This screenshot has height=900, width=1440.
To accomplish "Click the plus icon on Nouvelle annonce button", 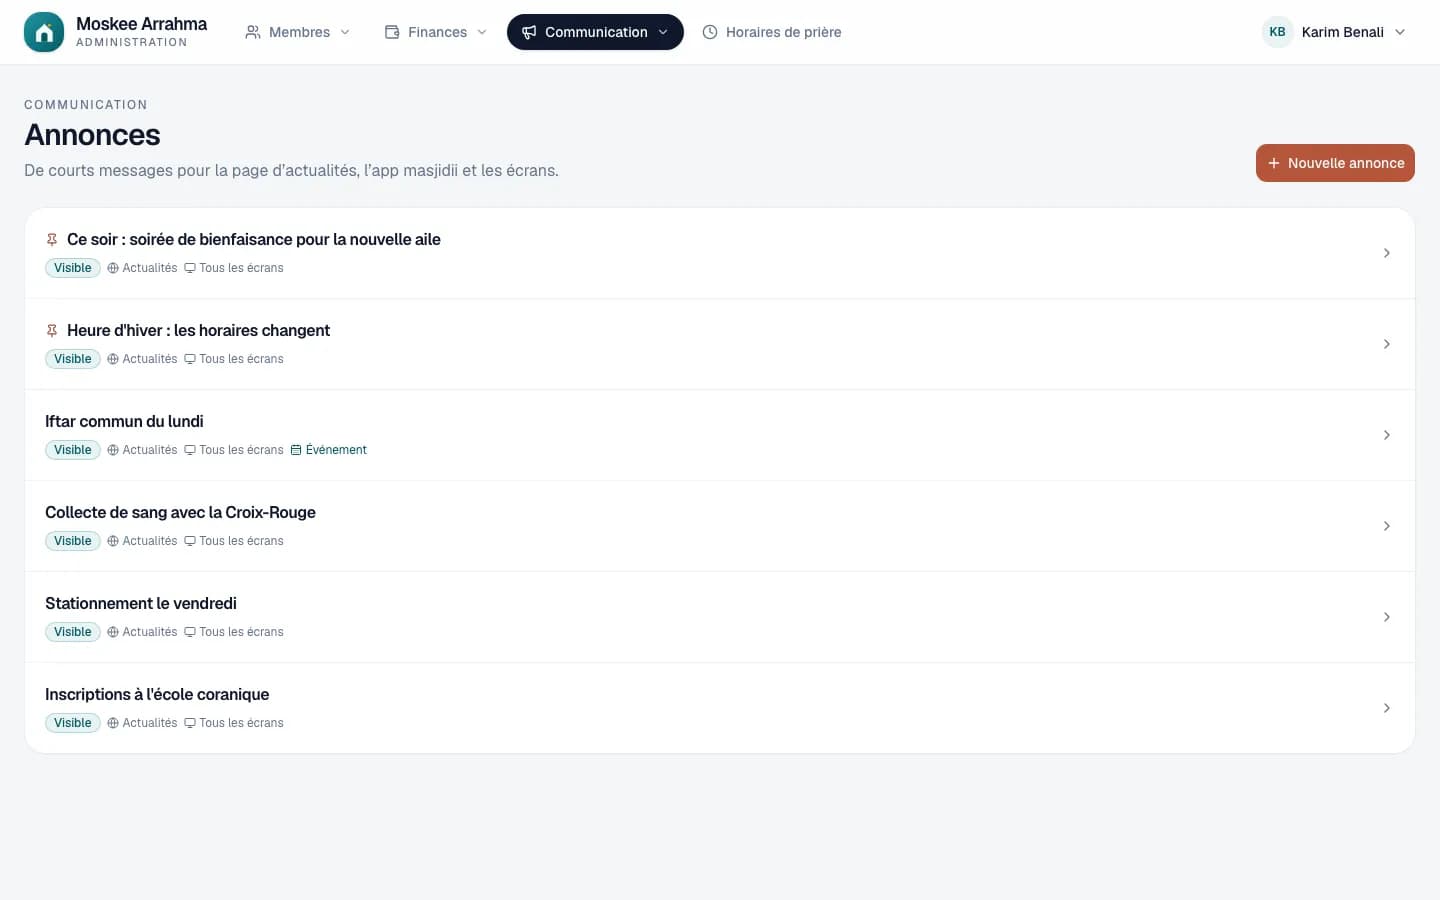I will tap(1274, 163).
